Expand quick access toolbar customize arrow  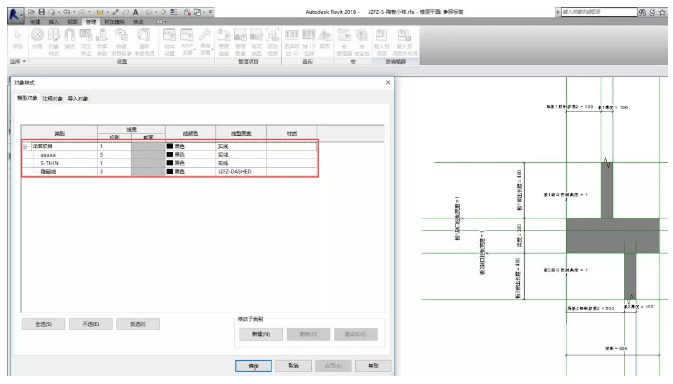(x=210, y=12)
